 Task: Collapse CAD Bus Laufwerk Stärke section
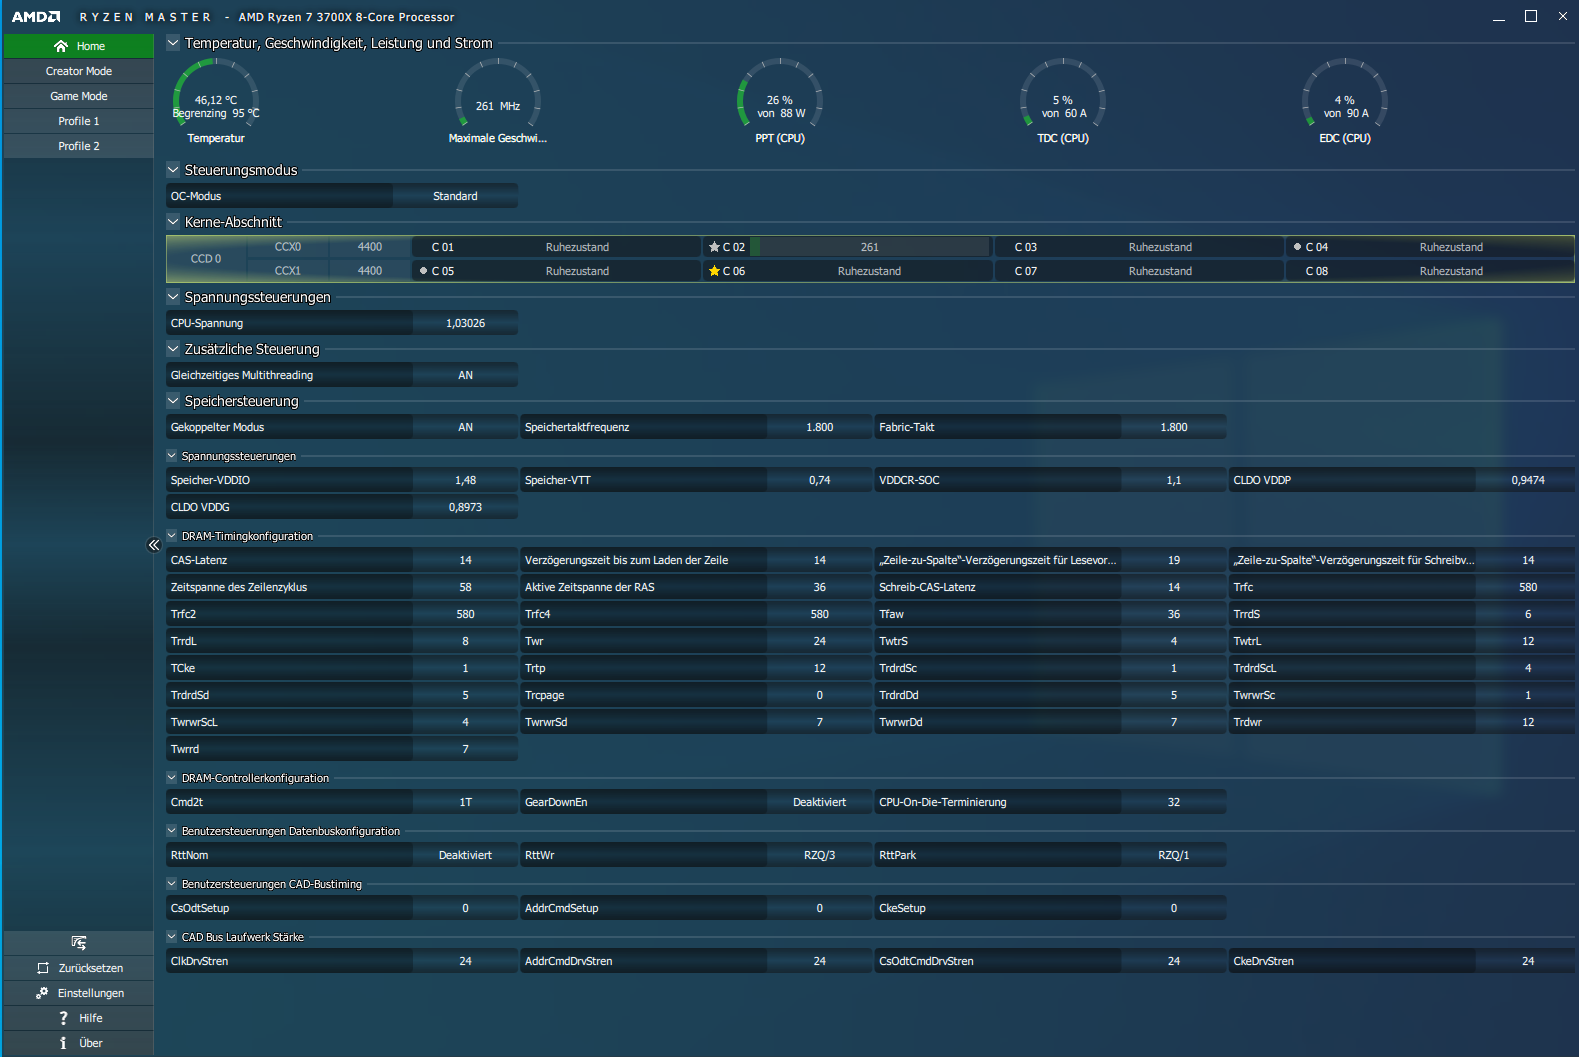[x=172, y=936]
